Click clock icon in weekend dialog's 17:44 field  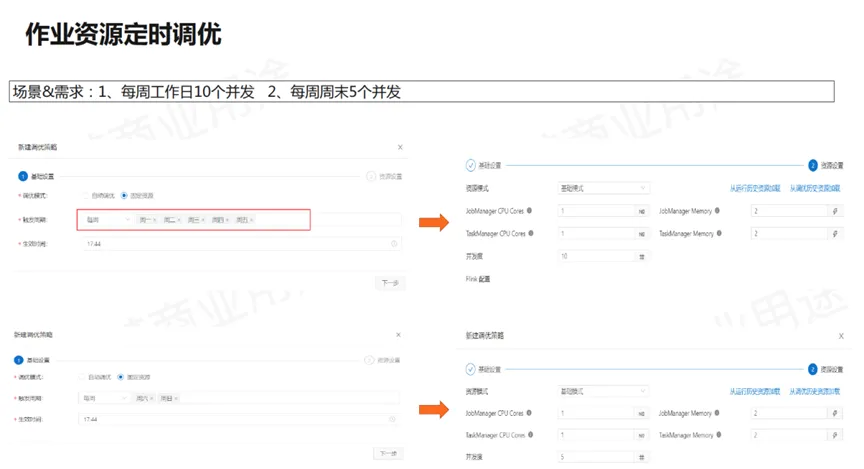click(392, 419)
